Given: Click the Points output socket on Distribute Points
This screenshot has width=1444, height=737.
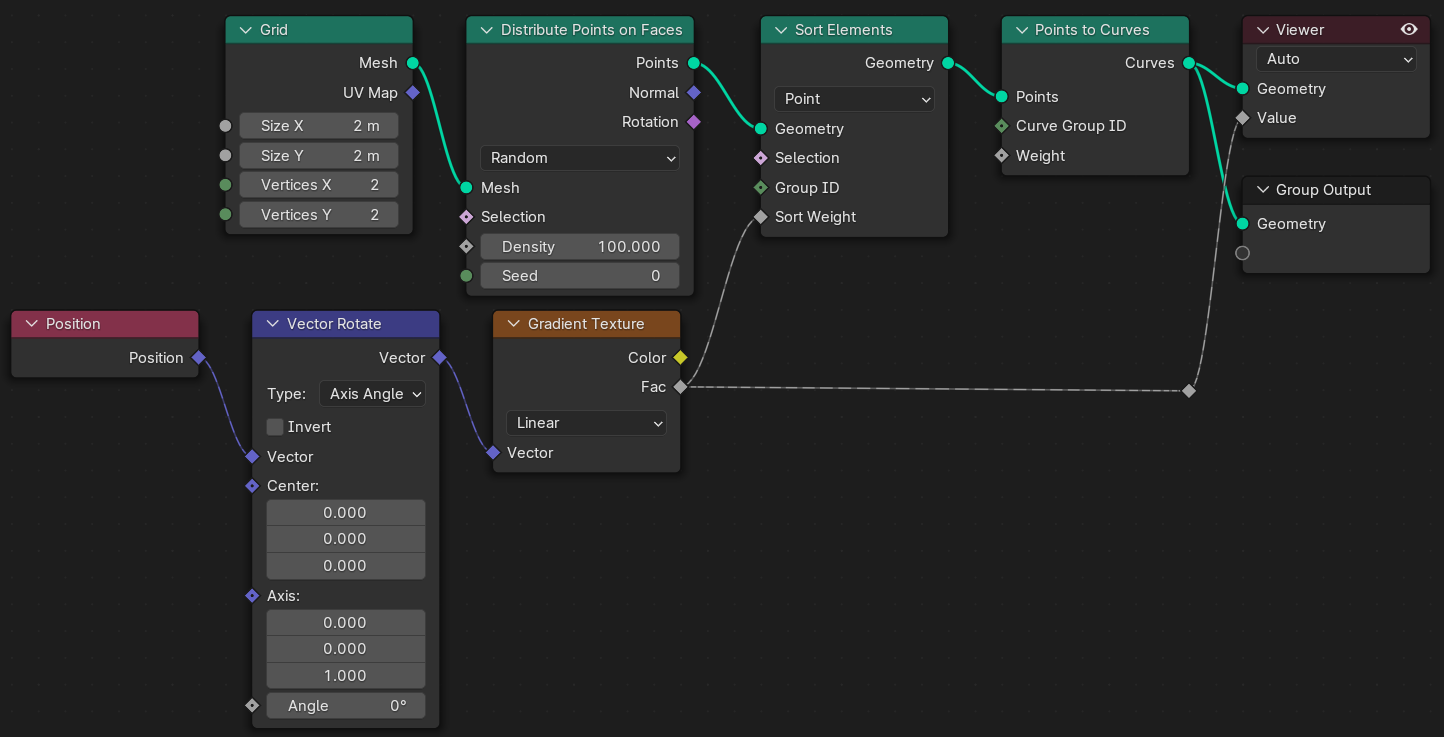Looking at the screenshot, I should (x=694, y=63).
